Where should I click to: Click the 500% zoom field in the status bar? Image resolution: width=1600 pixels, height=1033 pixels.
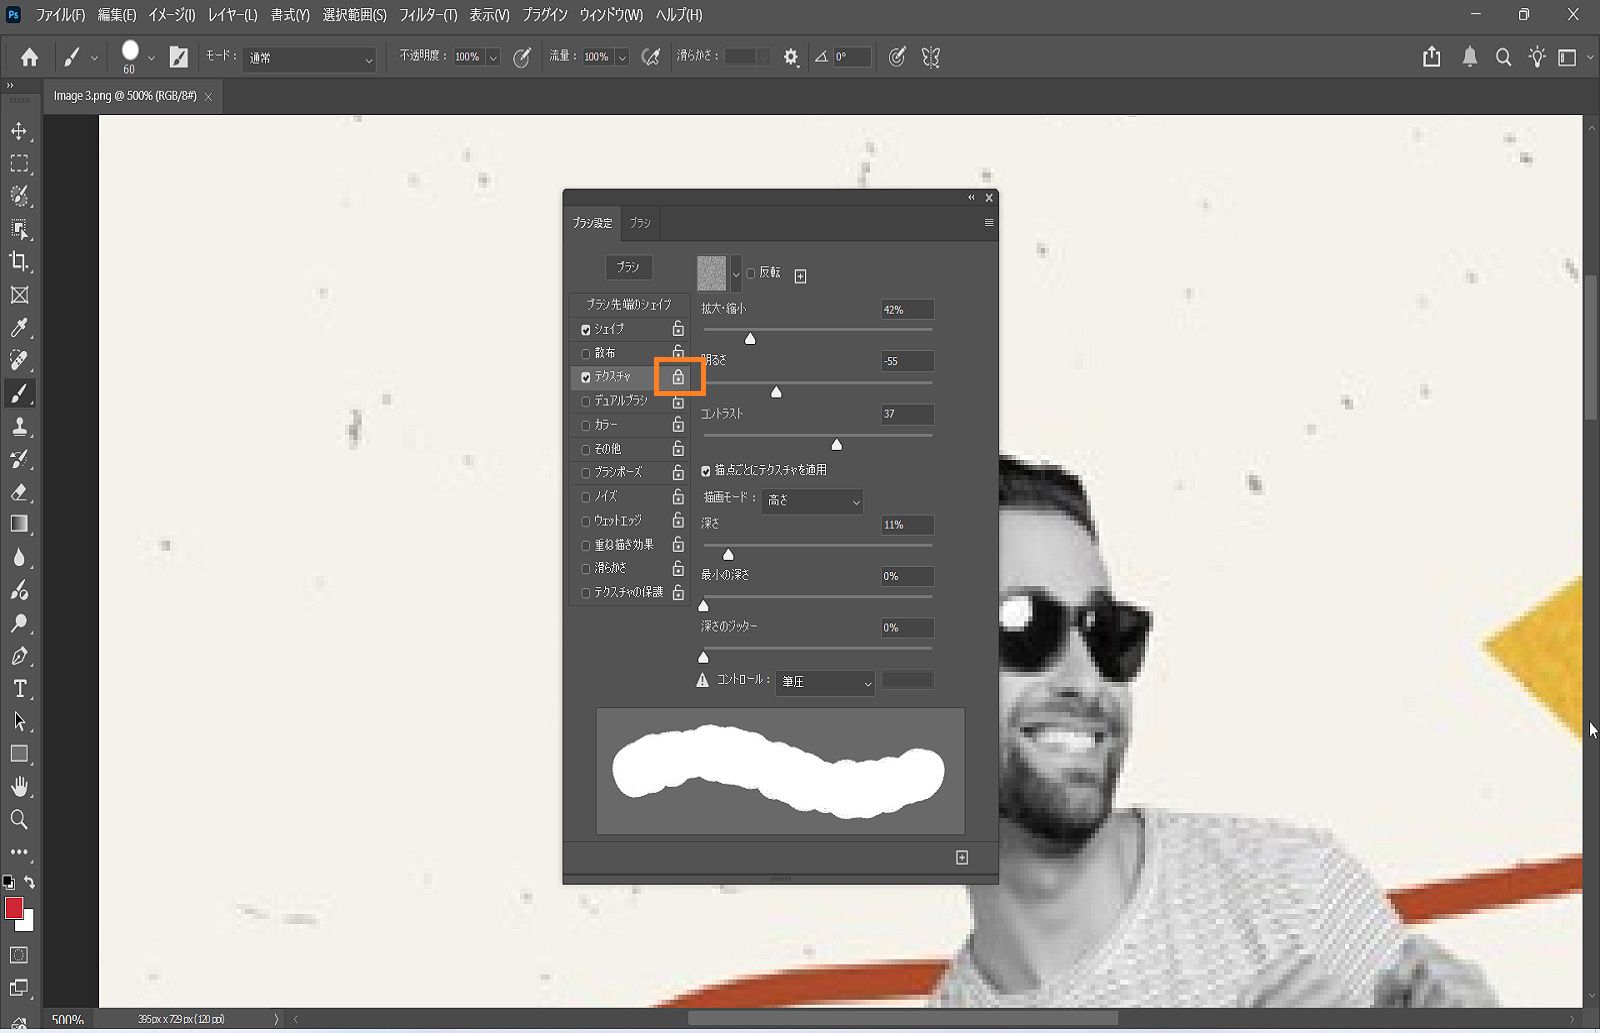pyautogui.click(x=67, y=1019)
